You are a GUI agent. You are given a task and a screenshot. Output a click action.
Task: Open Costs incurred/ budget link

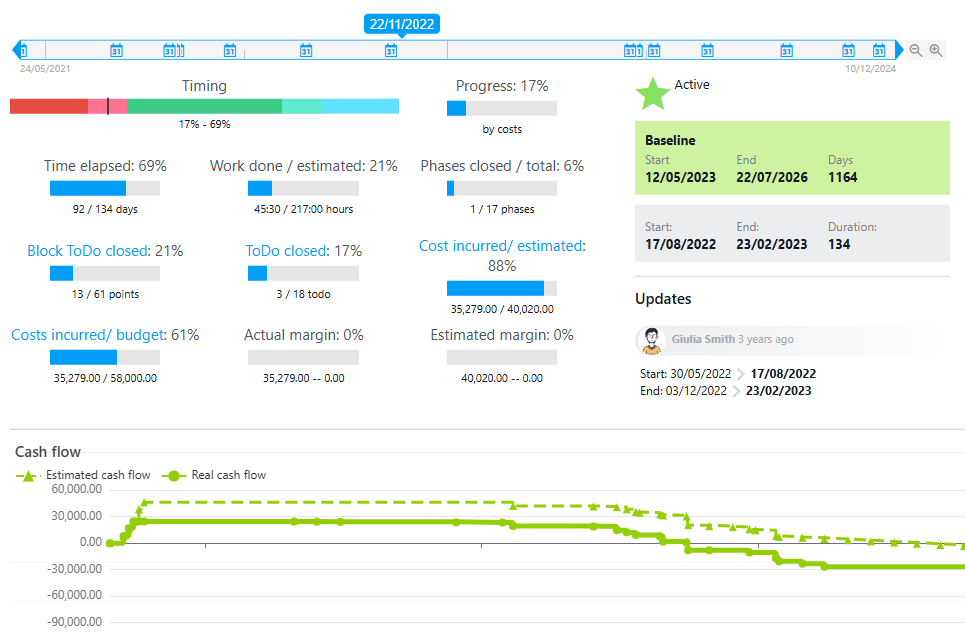point(87,335)
